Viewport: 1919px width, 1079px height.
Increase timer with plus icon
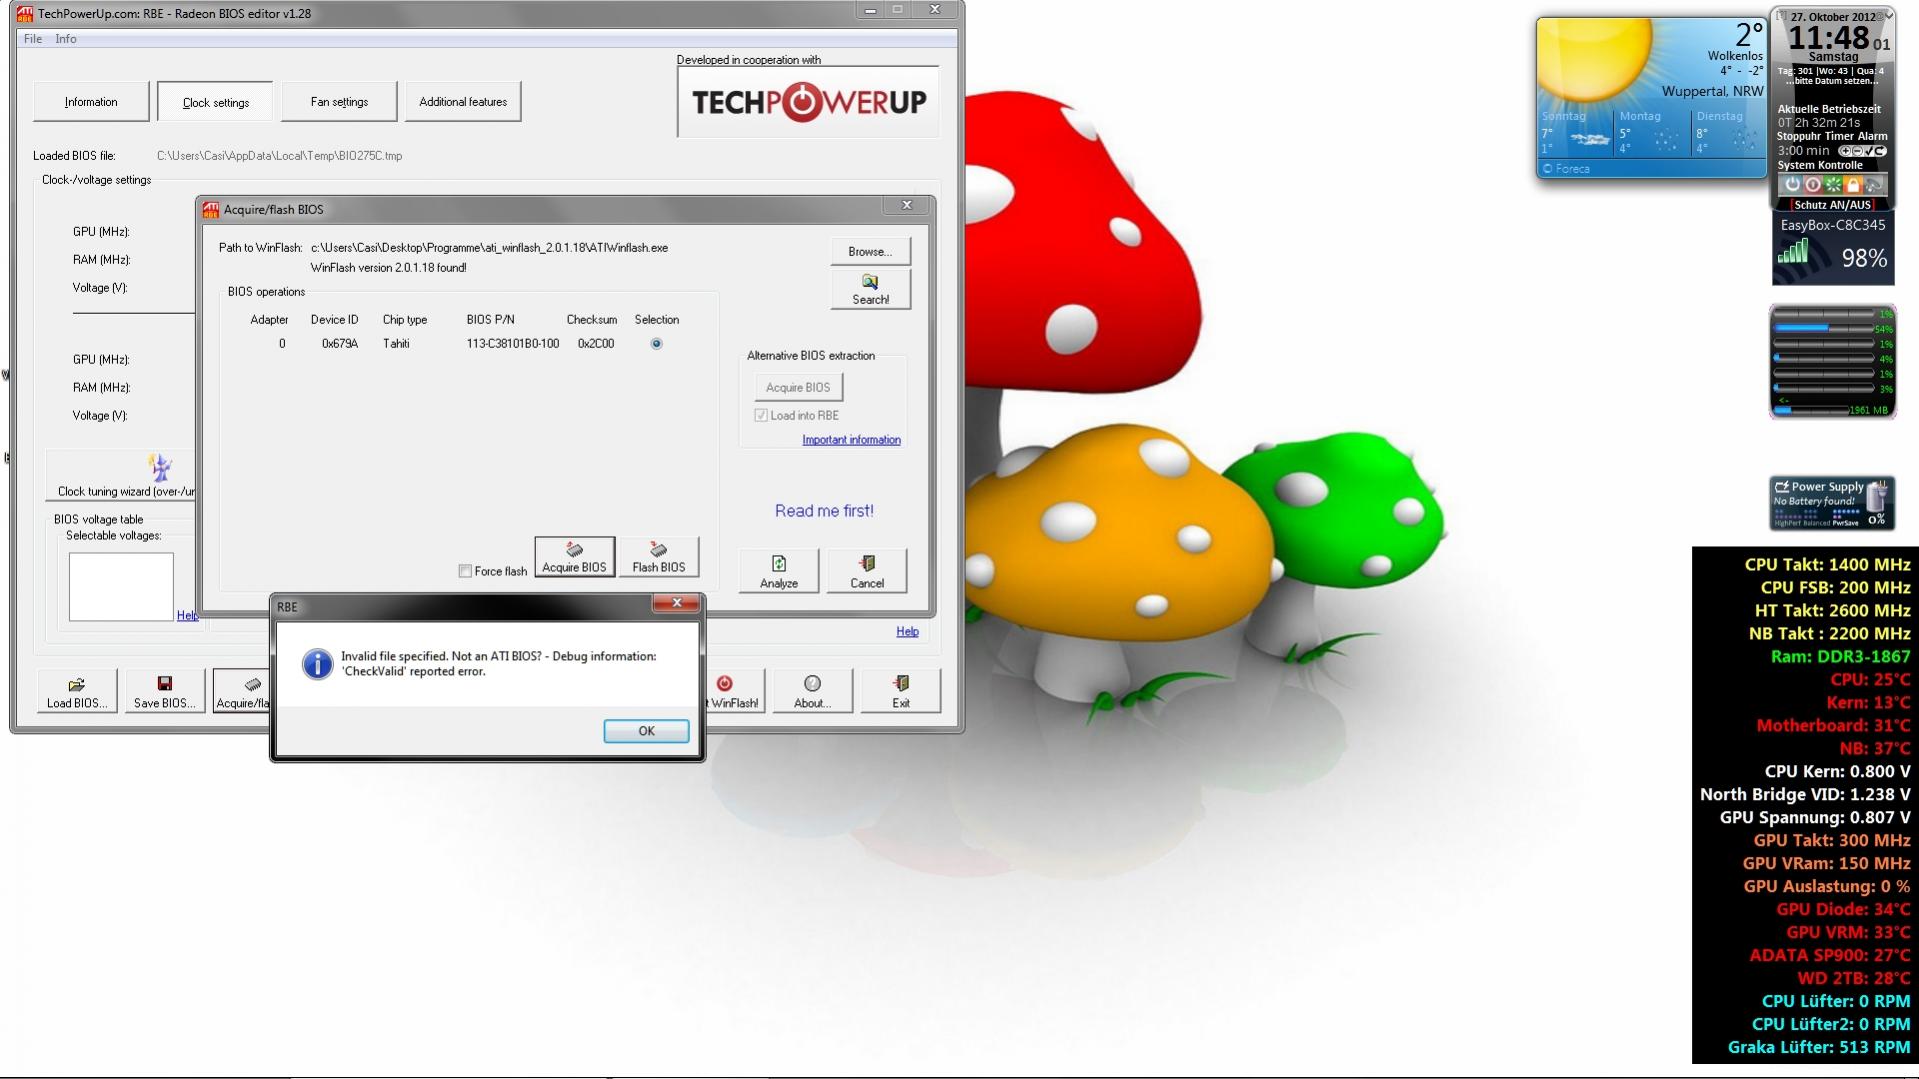pos(1845,151)
